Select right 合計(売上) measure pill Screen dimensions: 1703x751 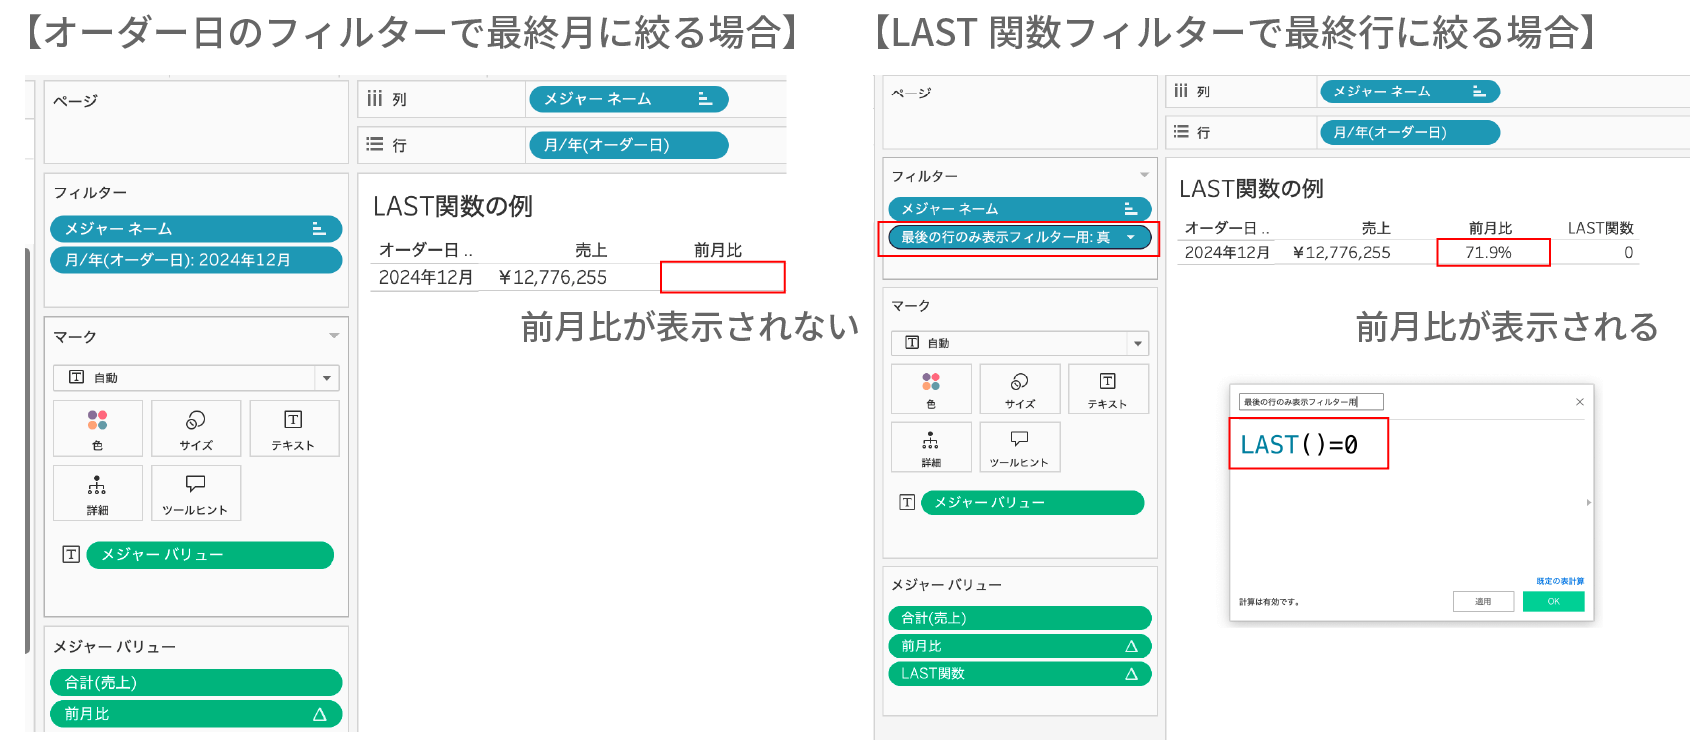pyautogui.click(x=1020, y=618)
